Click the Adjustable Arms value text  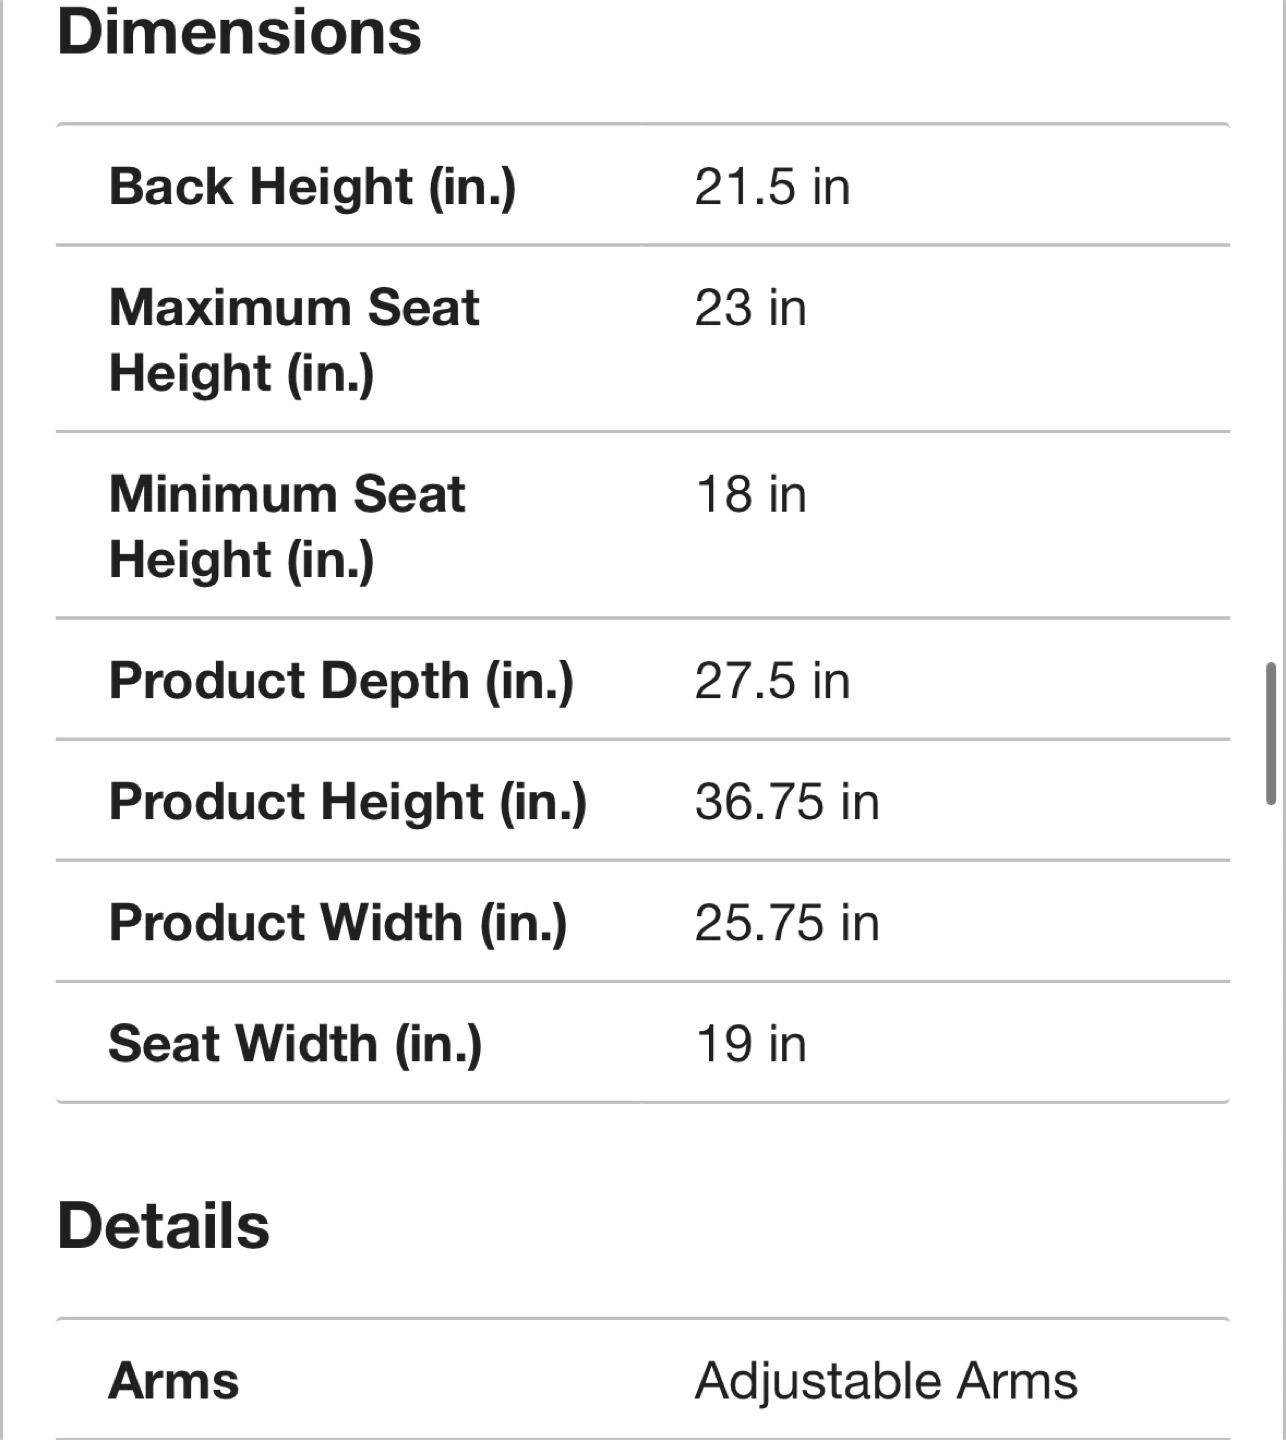tap(886, 1381)
